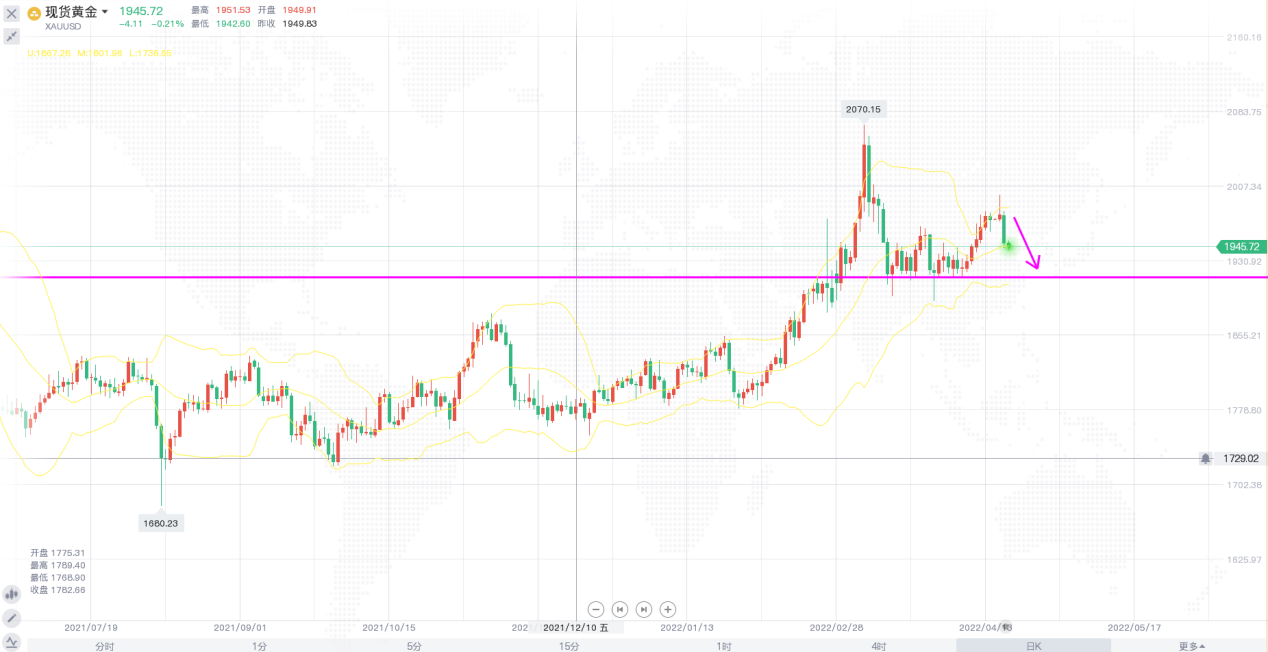Image resolution: width=1268 pixels, height=652 pixels.
Task: Select the 4时 timeframe tab
Action: pyautogui.click(x=878, y=646)
